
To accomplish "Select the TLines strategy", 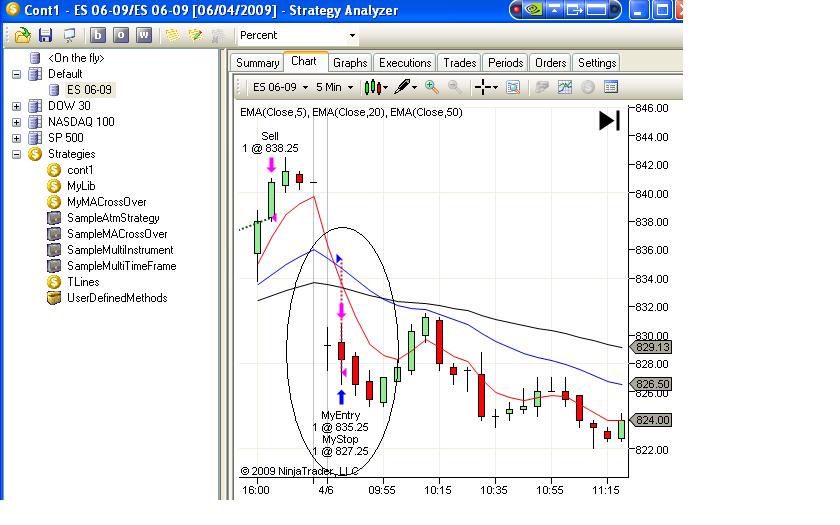I will 83,282.
